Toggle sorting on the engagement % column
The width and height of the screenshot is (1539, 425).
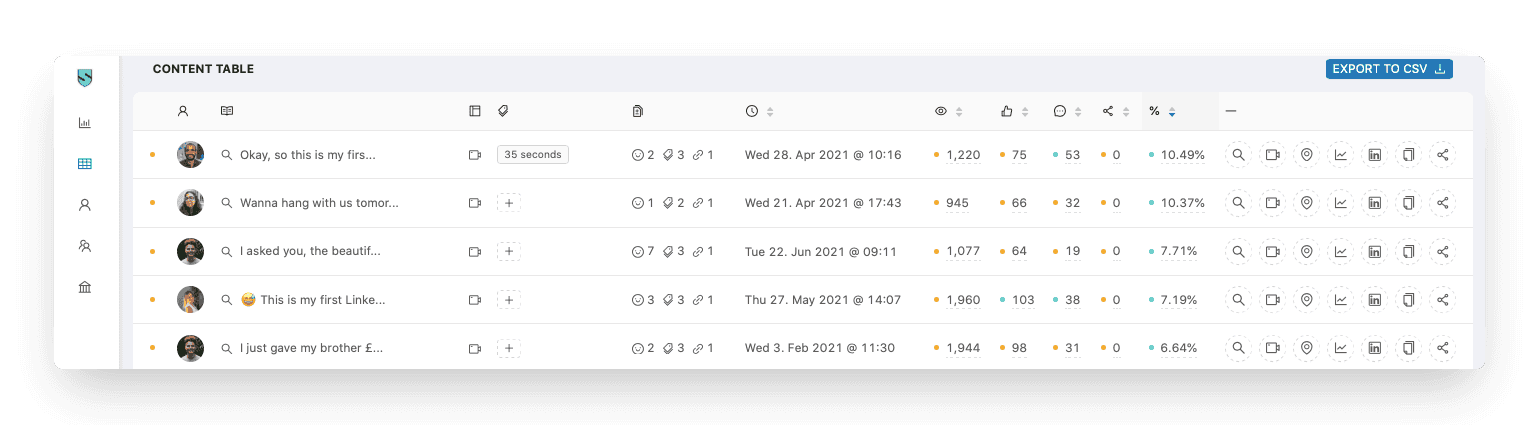pyautogui.click(x=1162, y=111)
